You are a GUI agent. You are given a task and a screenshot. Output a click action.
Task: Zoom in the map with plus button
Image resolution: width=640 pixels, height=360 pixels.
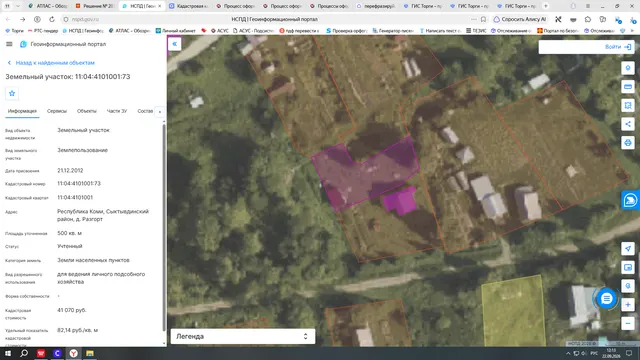[628, 304]
